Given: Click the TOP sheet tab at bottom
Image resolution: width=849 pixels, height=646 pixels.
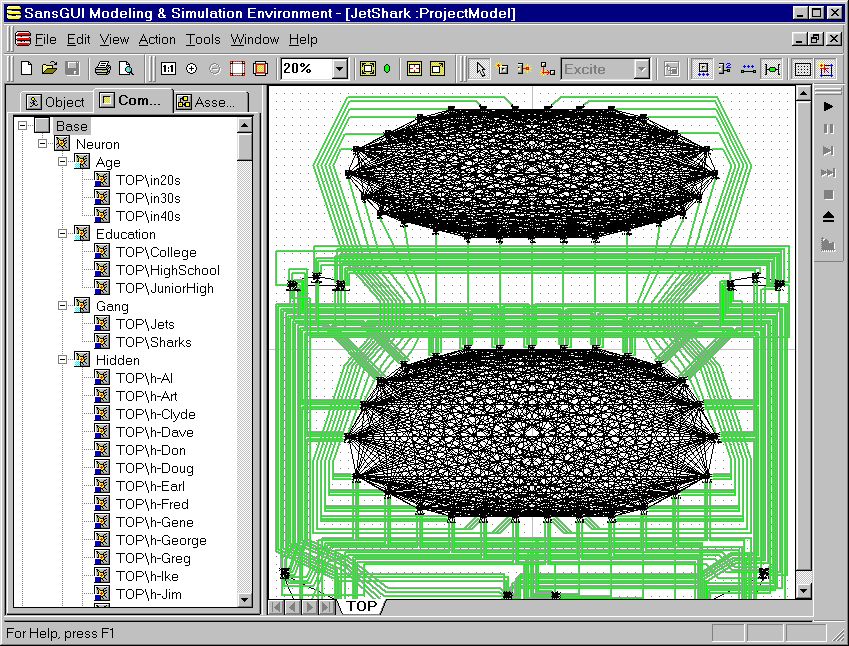Looking at the screenshot, I should [x=362, y=606].
